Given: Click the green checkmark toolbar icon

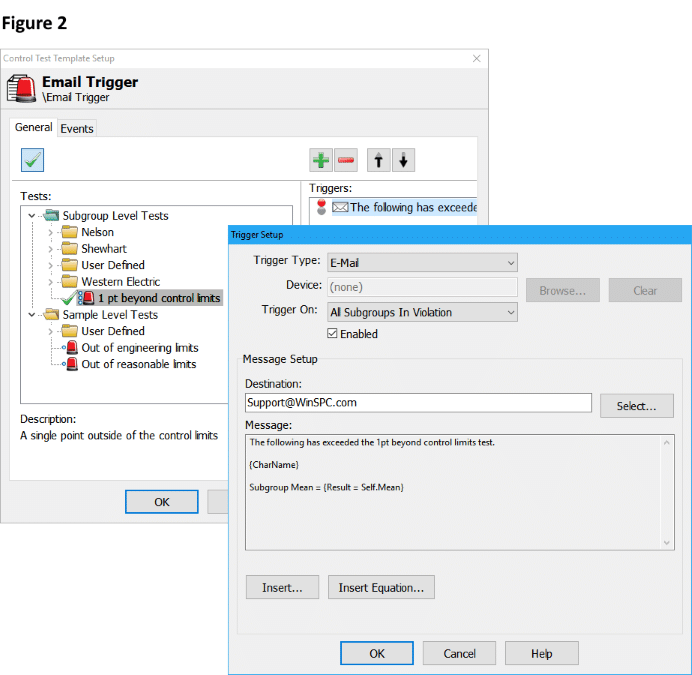Looking at the screenshot, I should tap(32, 160).
